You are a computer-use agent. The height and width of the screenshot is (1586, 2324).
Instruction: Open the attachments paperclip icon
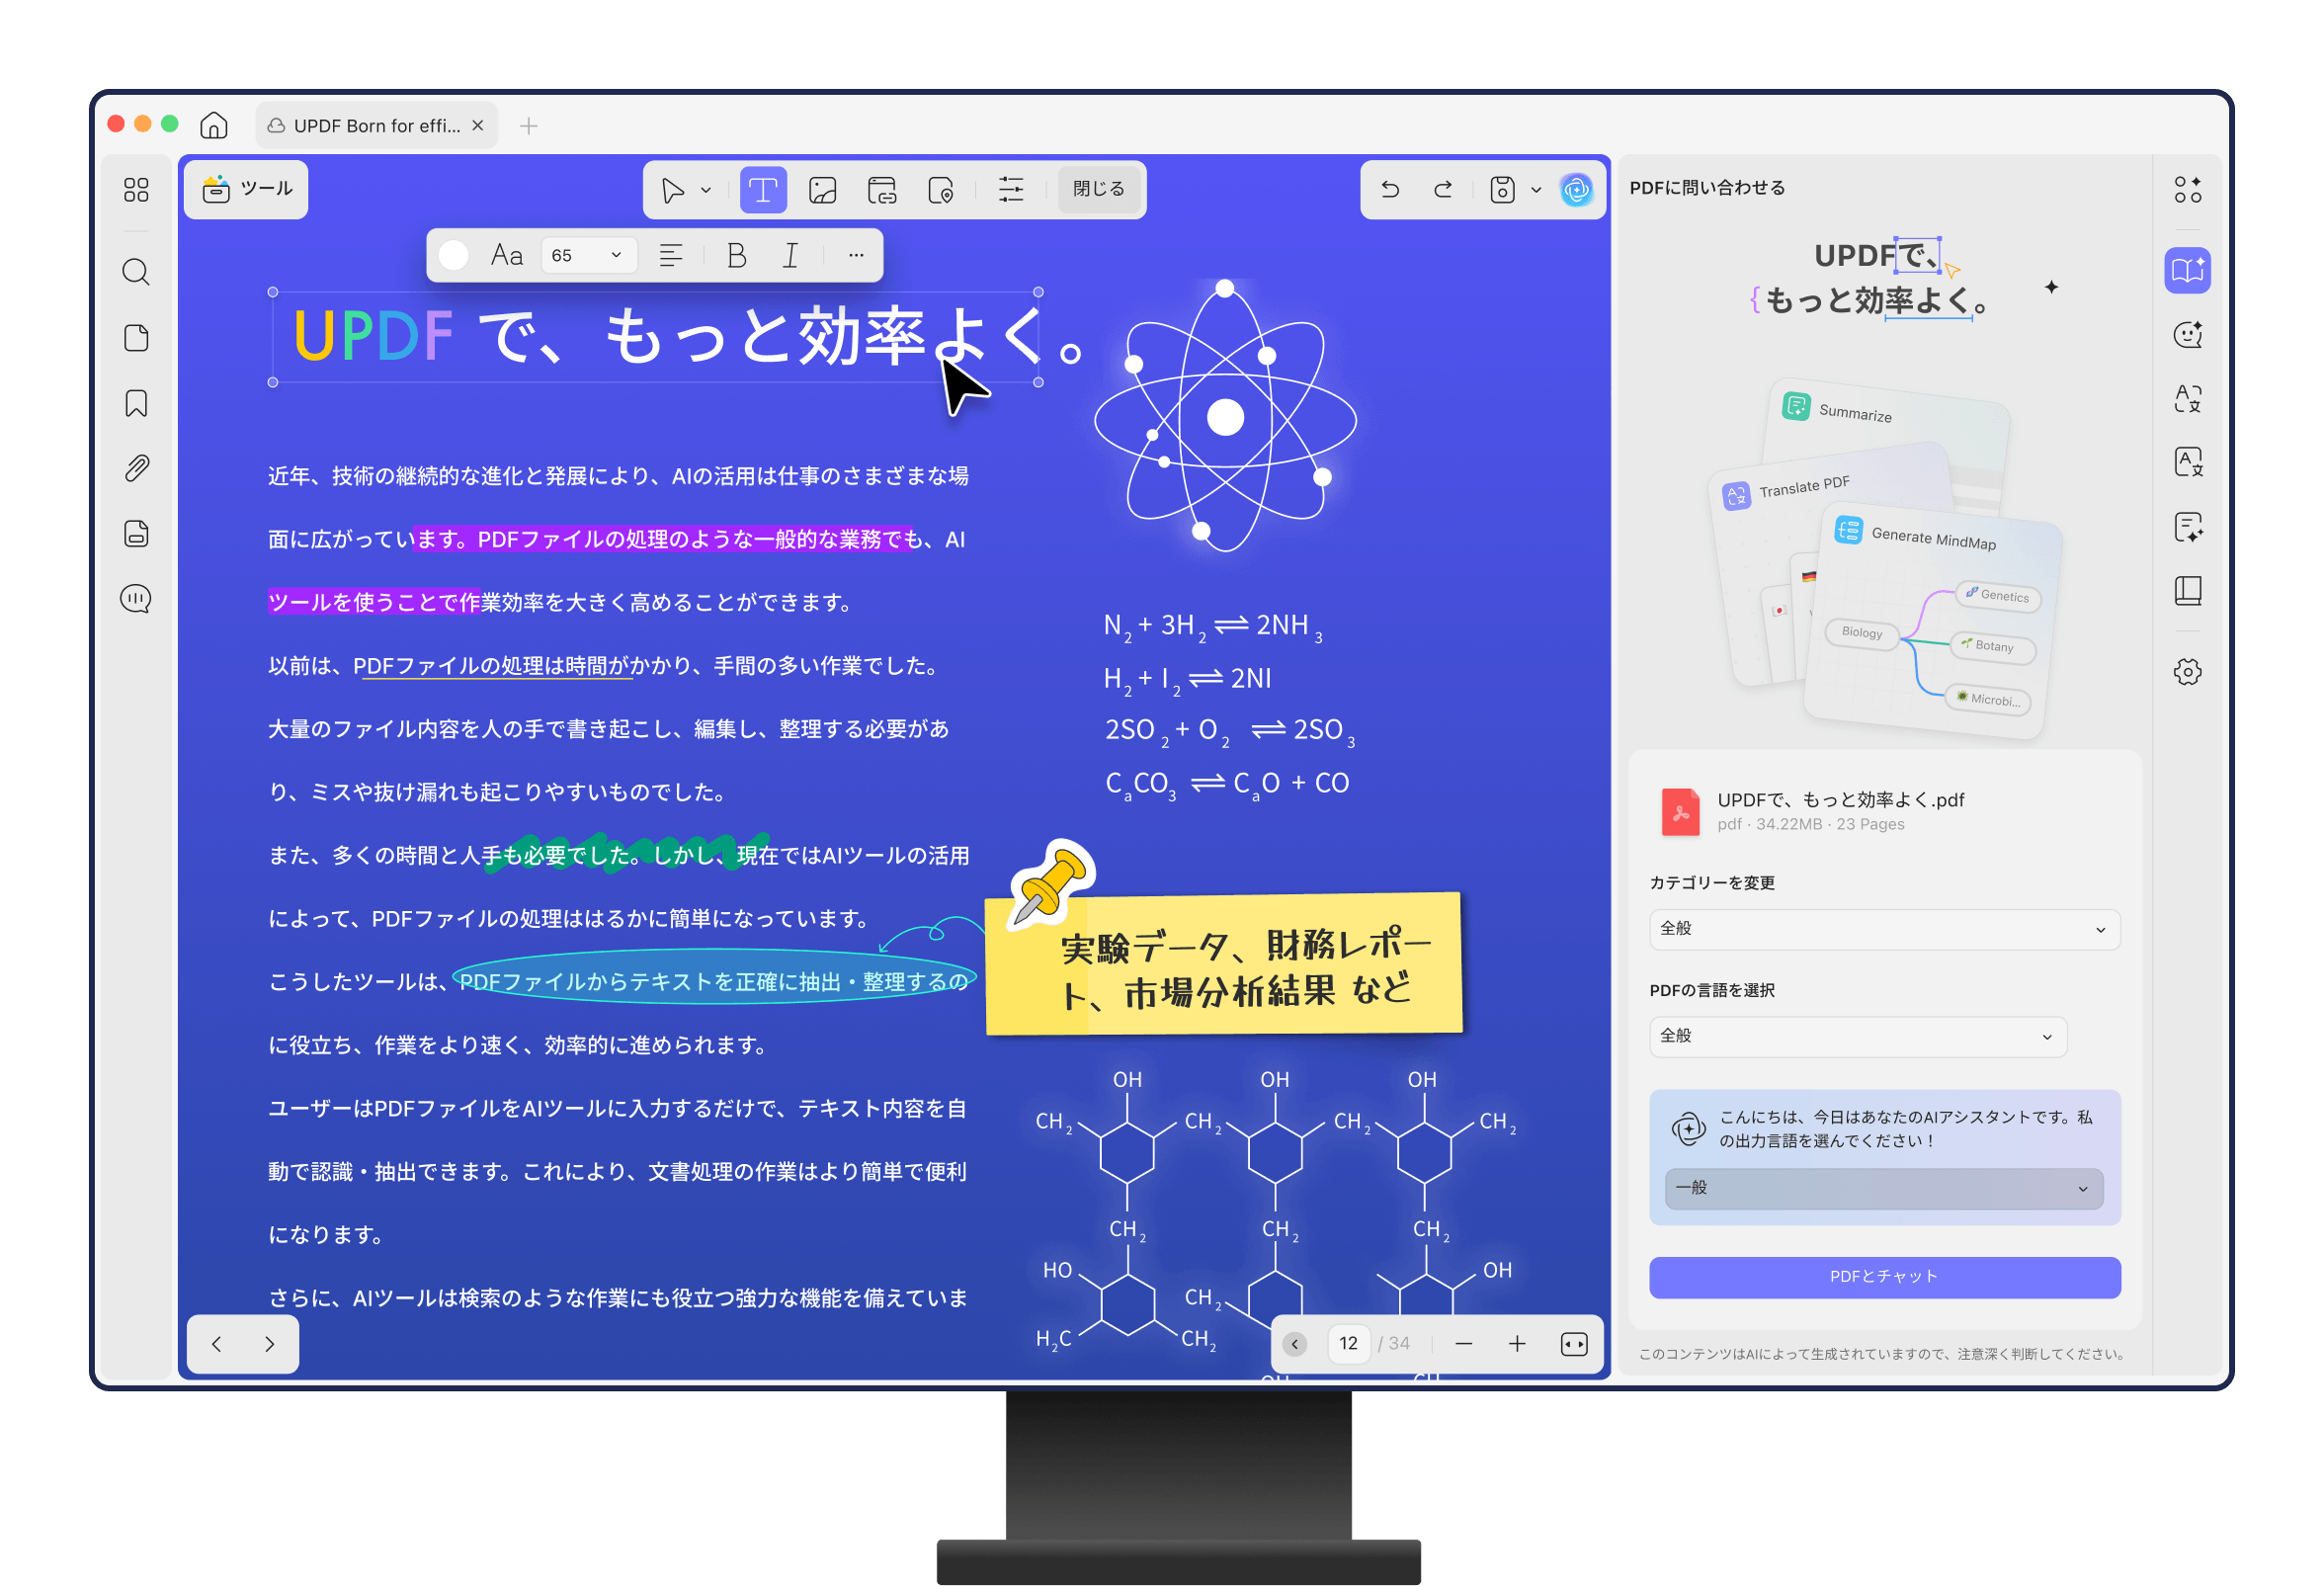tap(136, 468)
